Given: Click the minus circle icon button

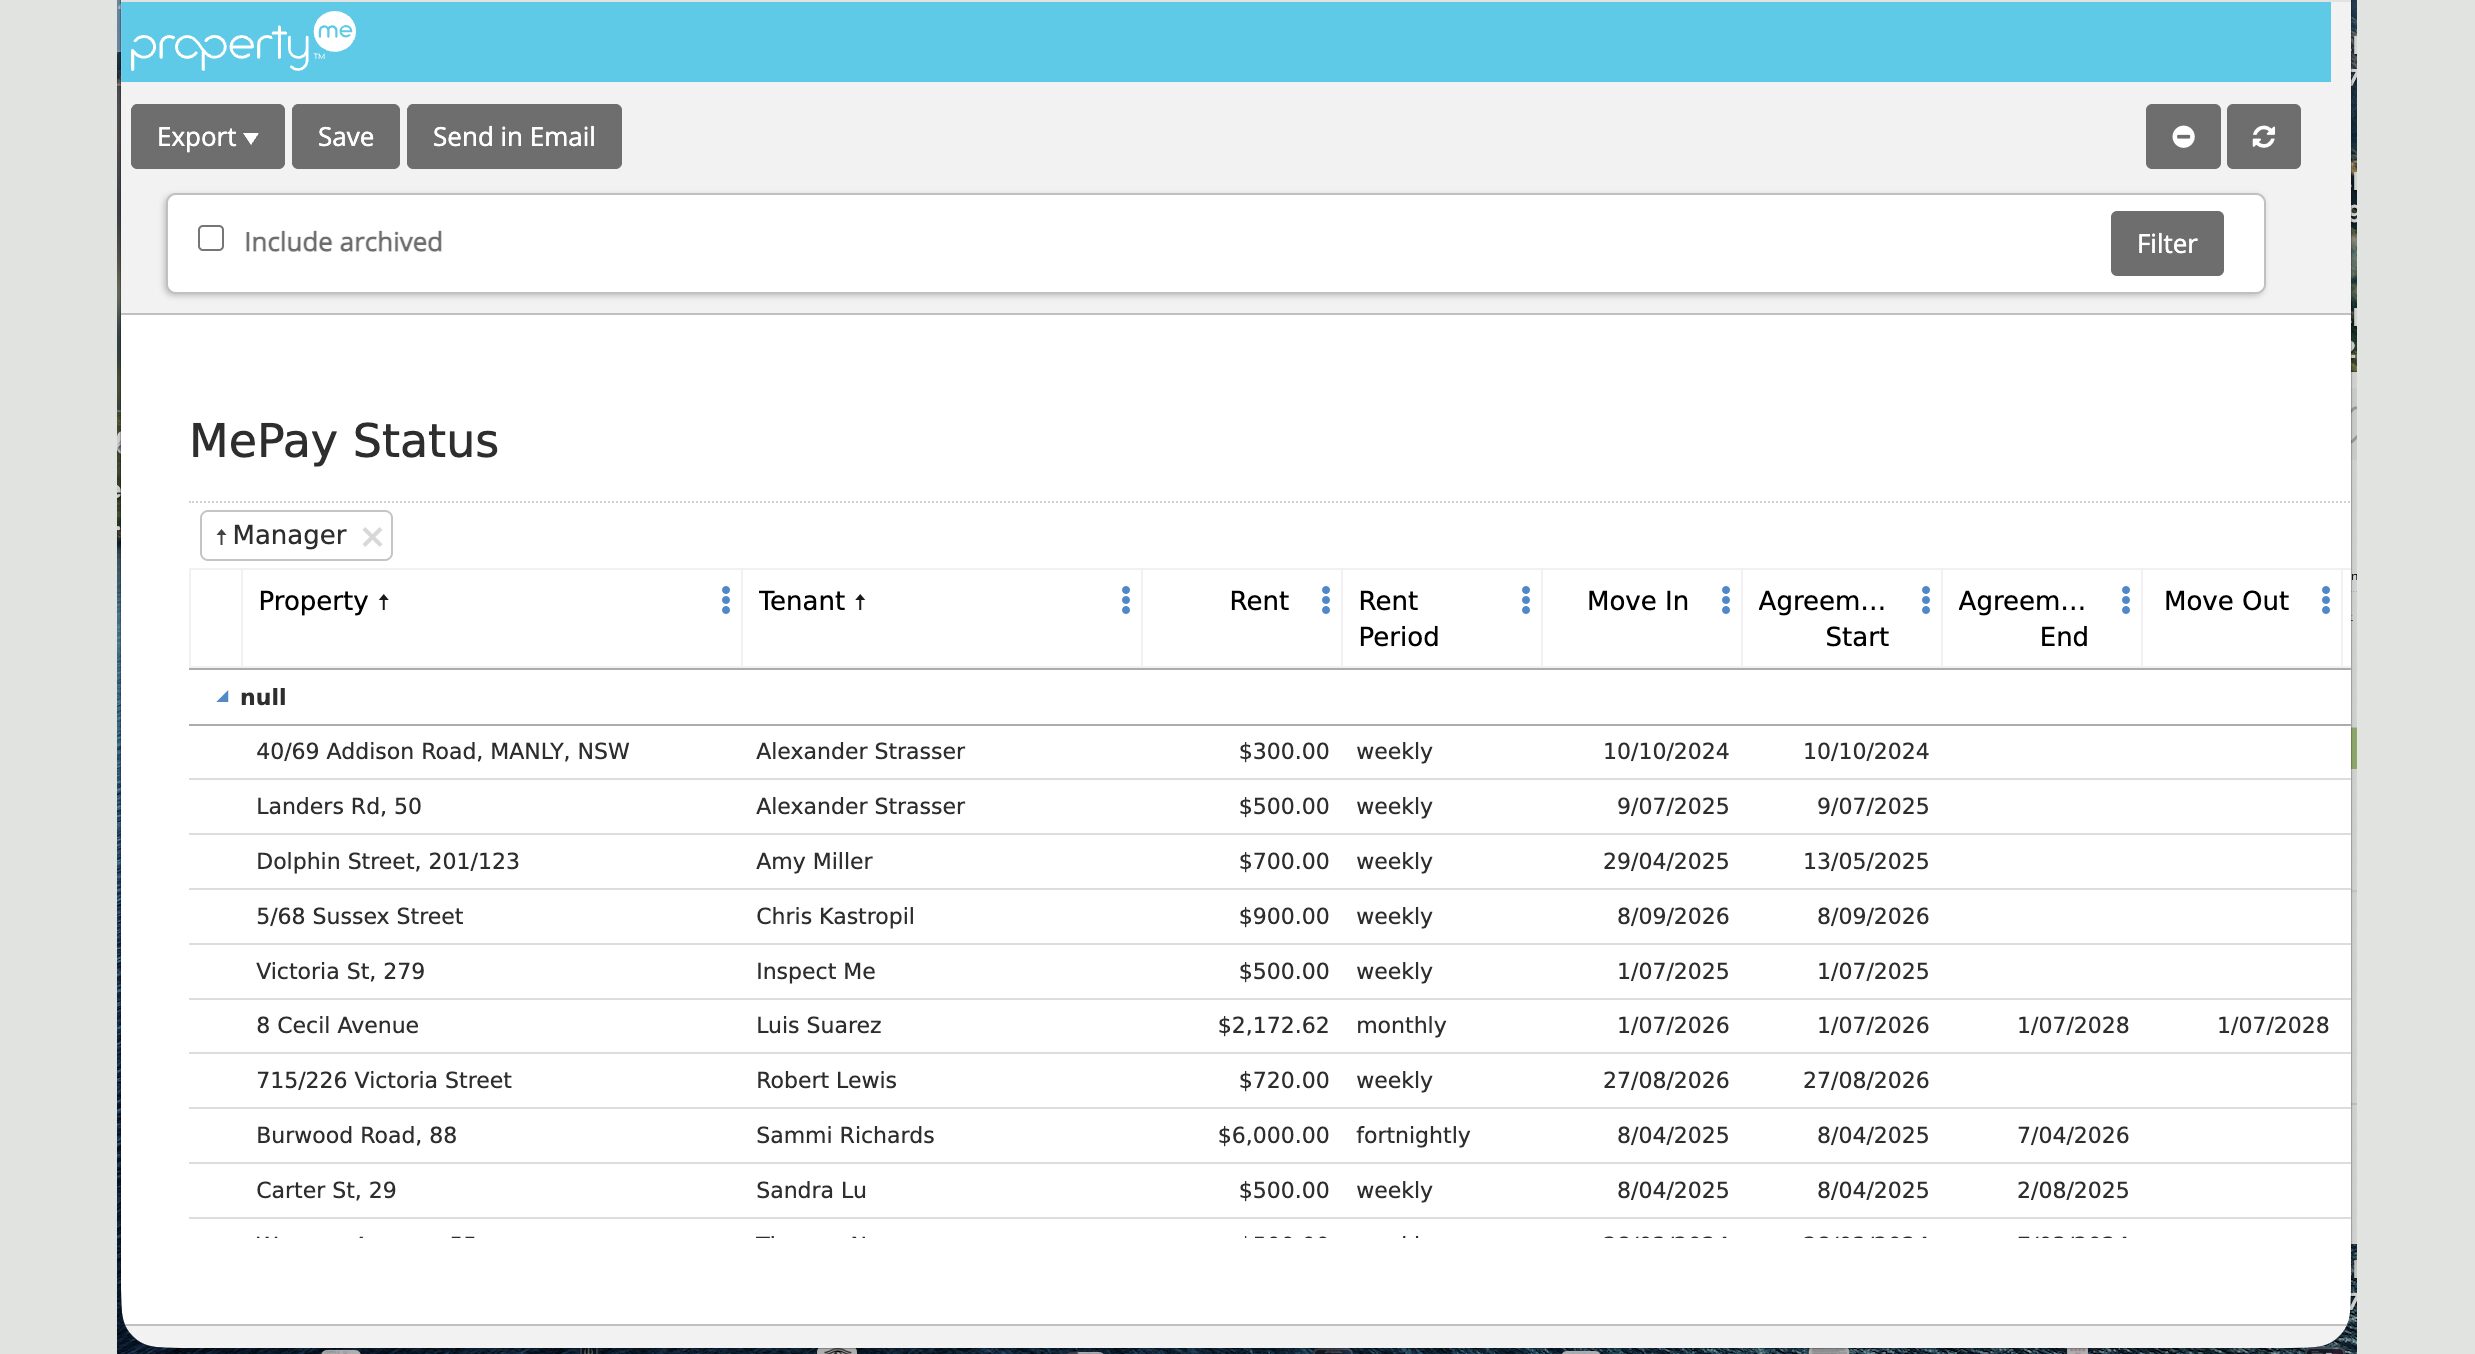Looking at the screenshot, I should pos(2183,137).
